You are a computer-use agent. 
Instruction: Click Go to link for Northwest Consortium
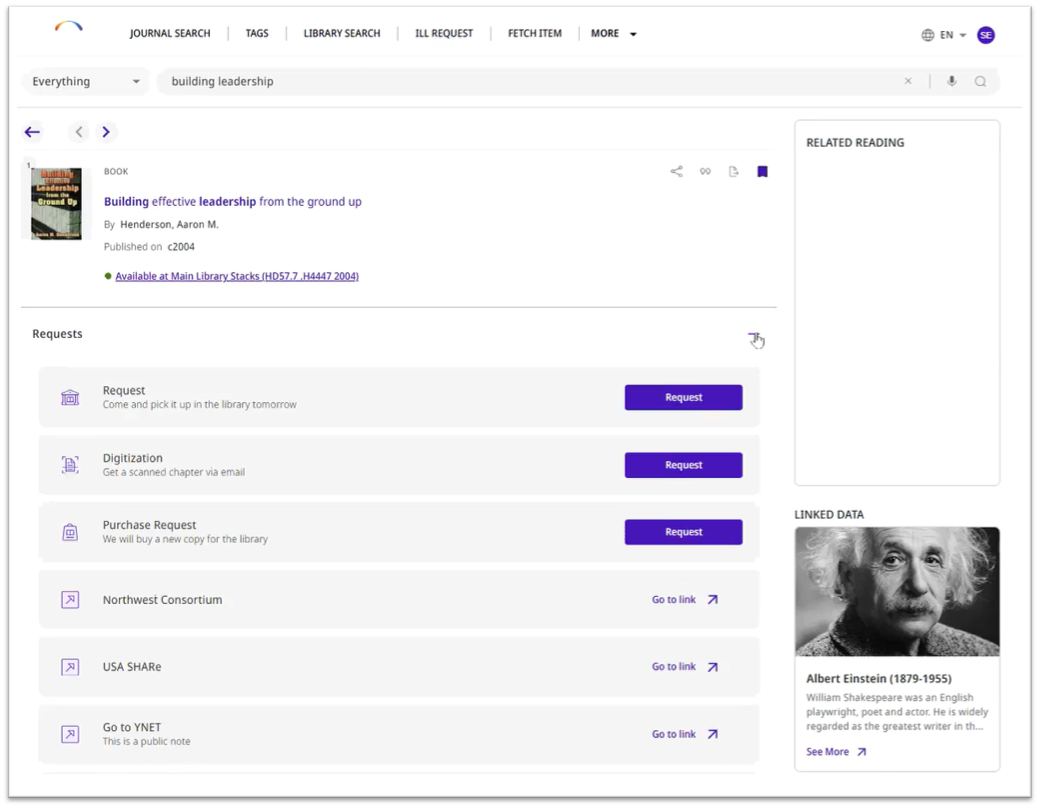tap(685, 600)
